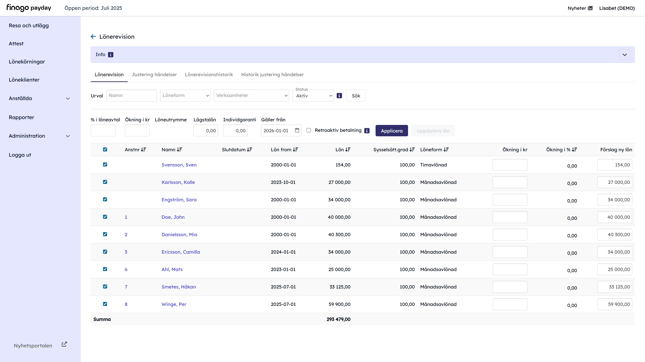Uncheck the row for Danielsson, Mia

105,234
